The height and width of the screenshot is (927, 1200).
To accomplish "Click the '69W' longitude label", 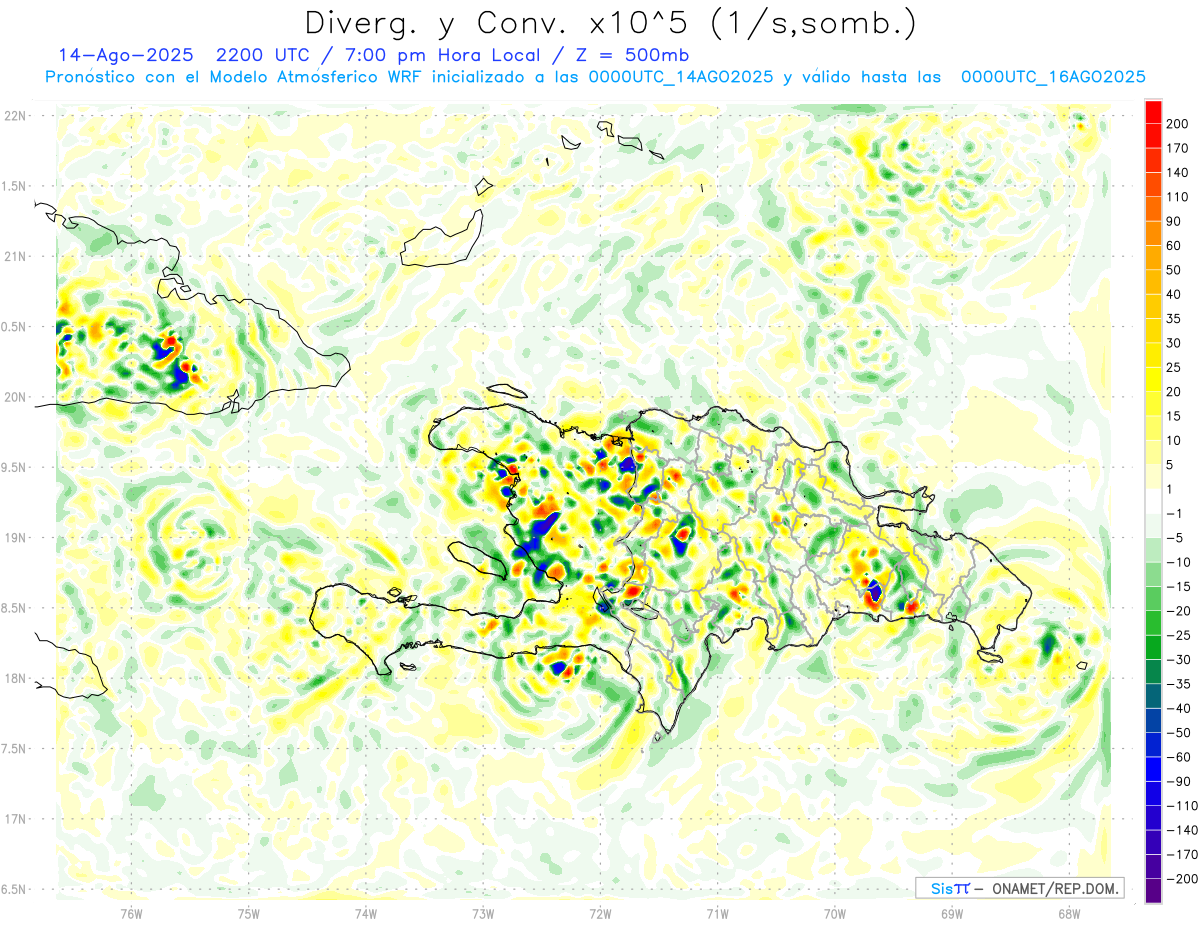I will coord(951,912).
